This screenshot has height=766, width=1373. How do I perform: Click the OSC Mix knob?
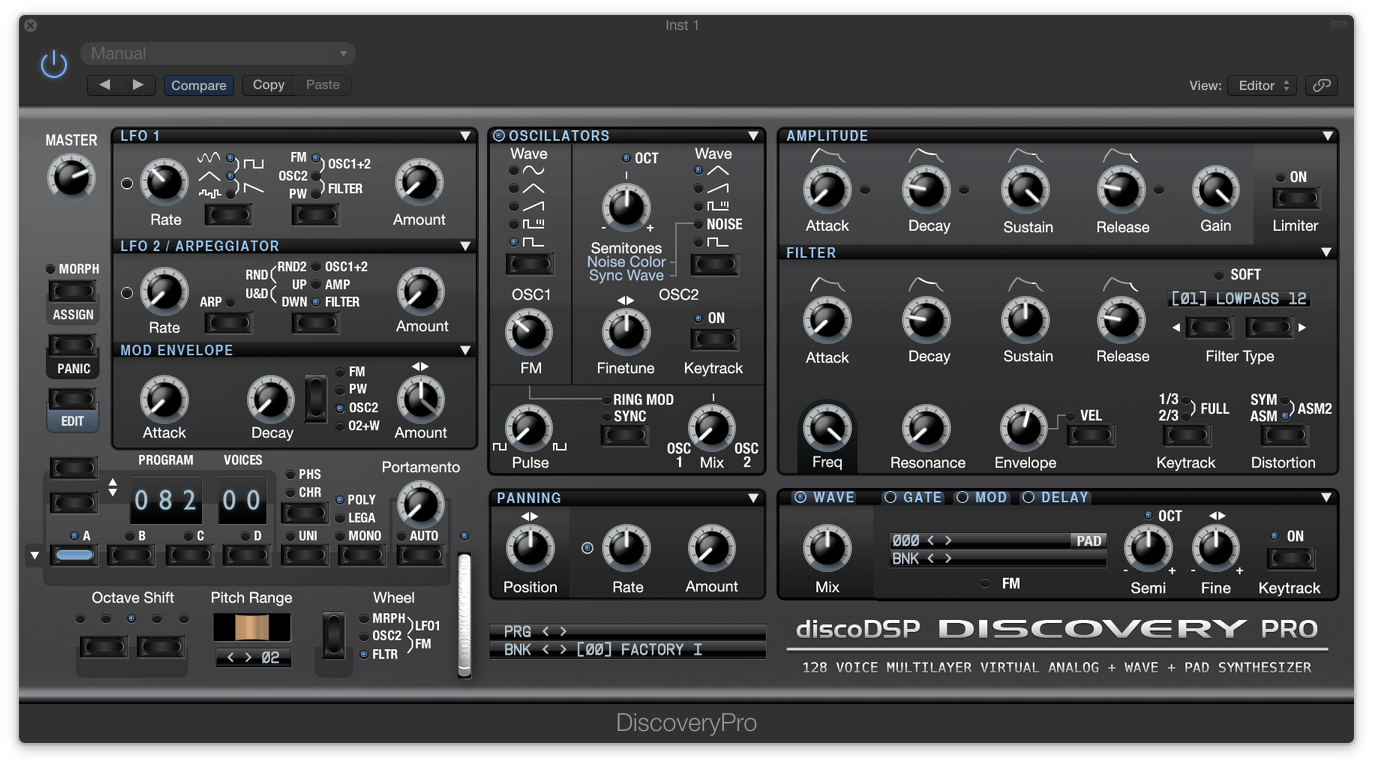[712, 429]
